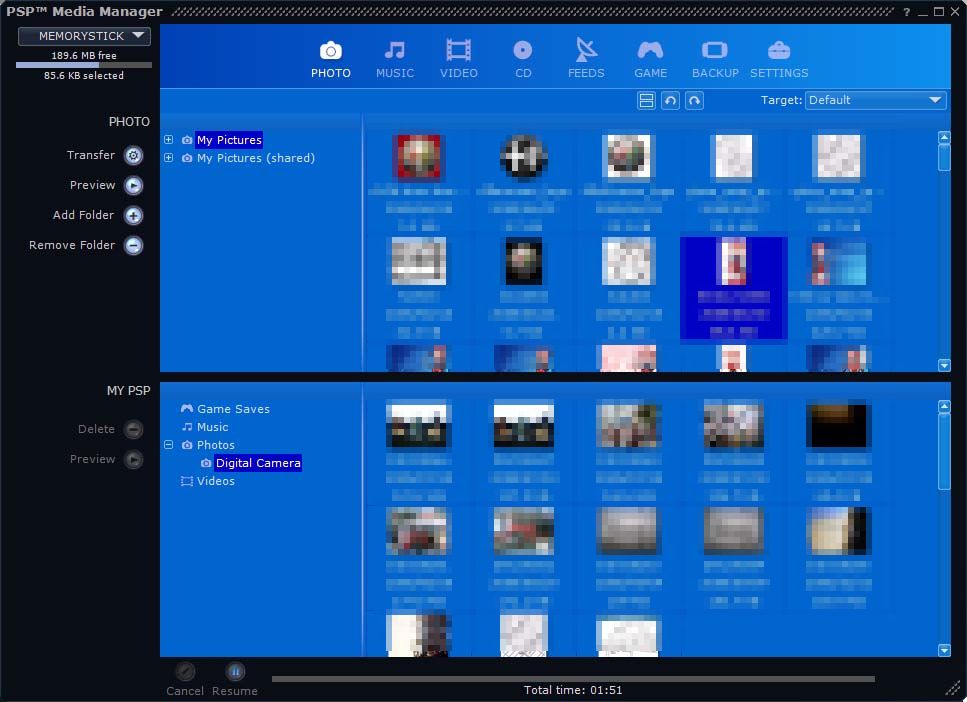Click the Delete icon under MY PSP
The width and height of the screenshot is (967, 702).
pos(133,429)
